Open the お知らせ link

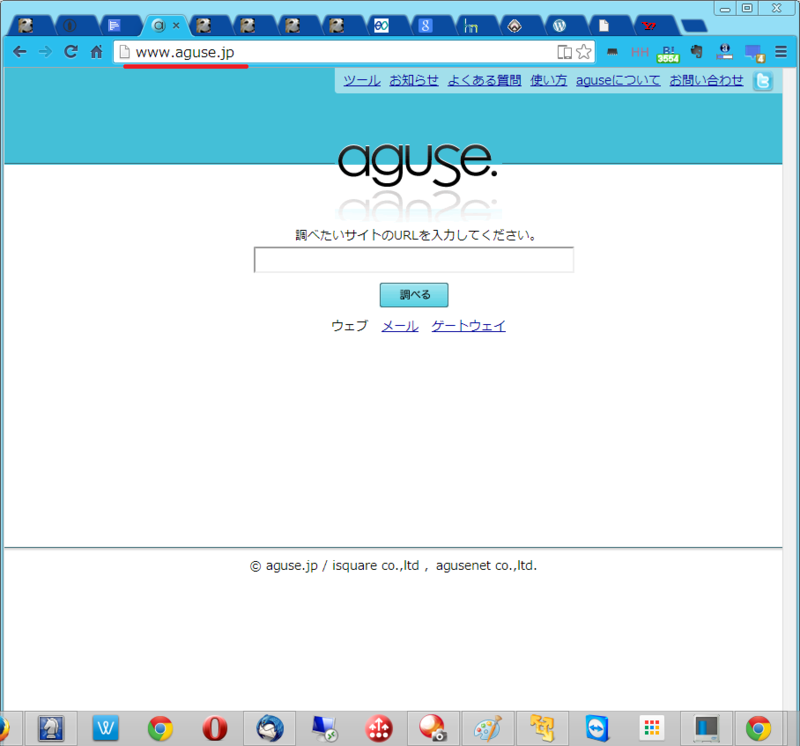[414, 80]
